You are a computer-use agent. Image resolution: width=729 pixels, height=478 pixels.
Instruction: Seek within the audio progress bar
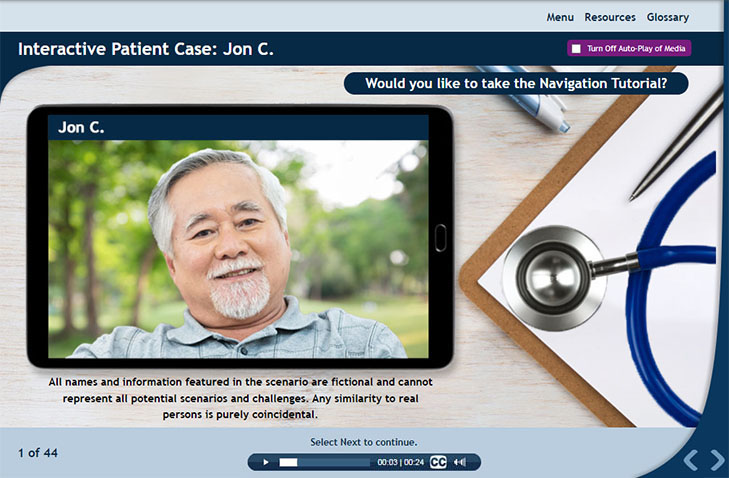click(325, 462)
